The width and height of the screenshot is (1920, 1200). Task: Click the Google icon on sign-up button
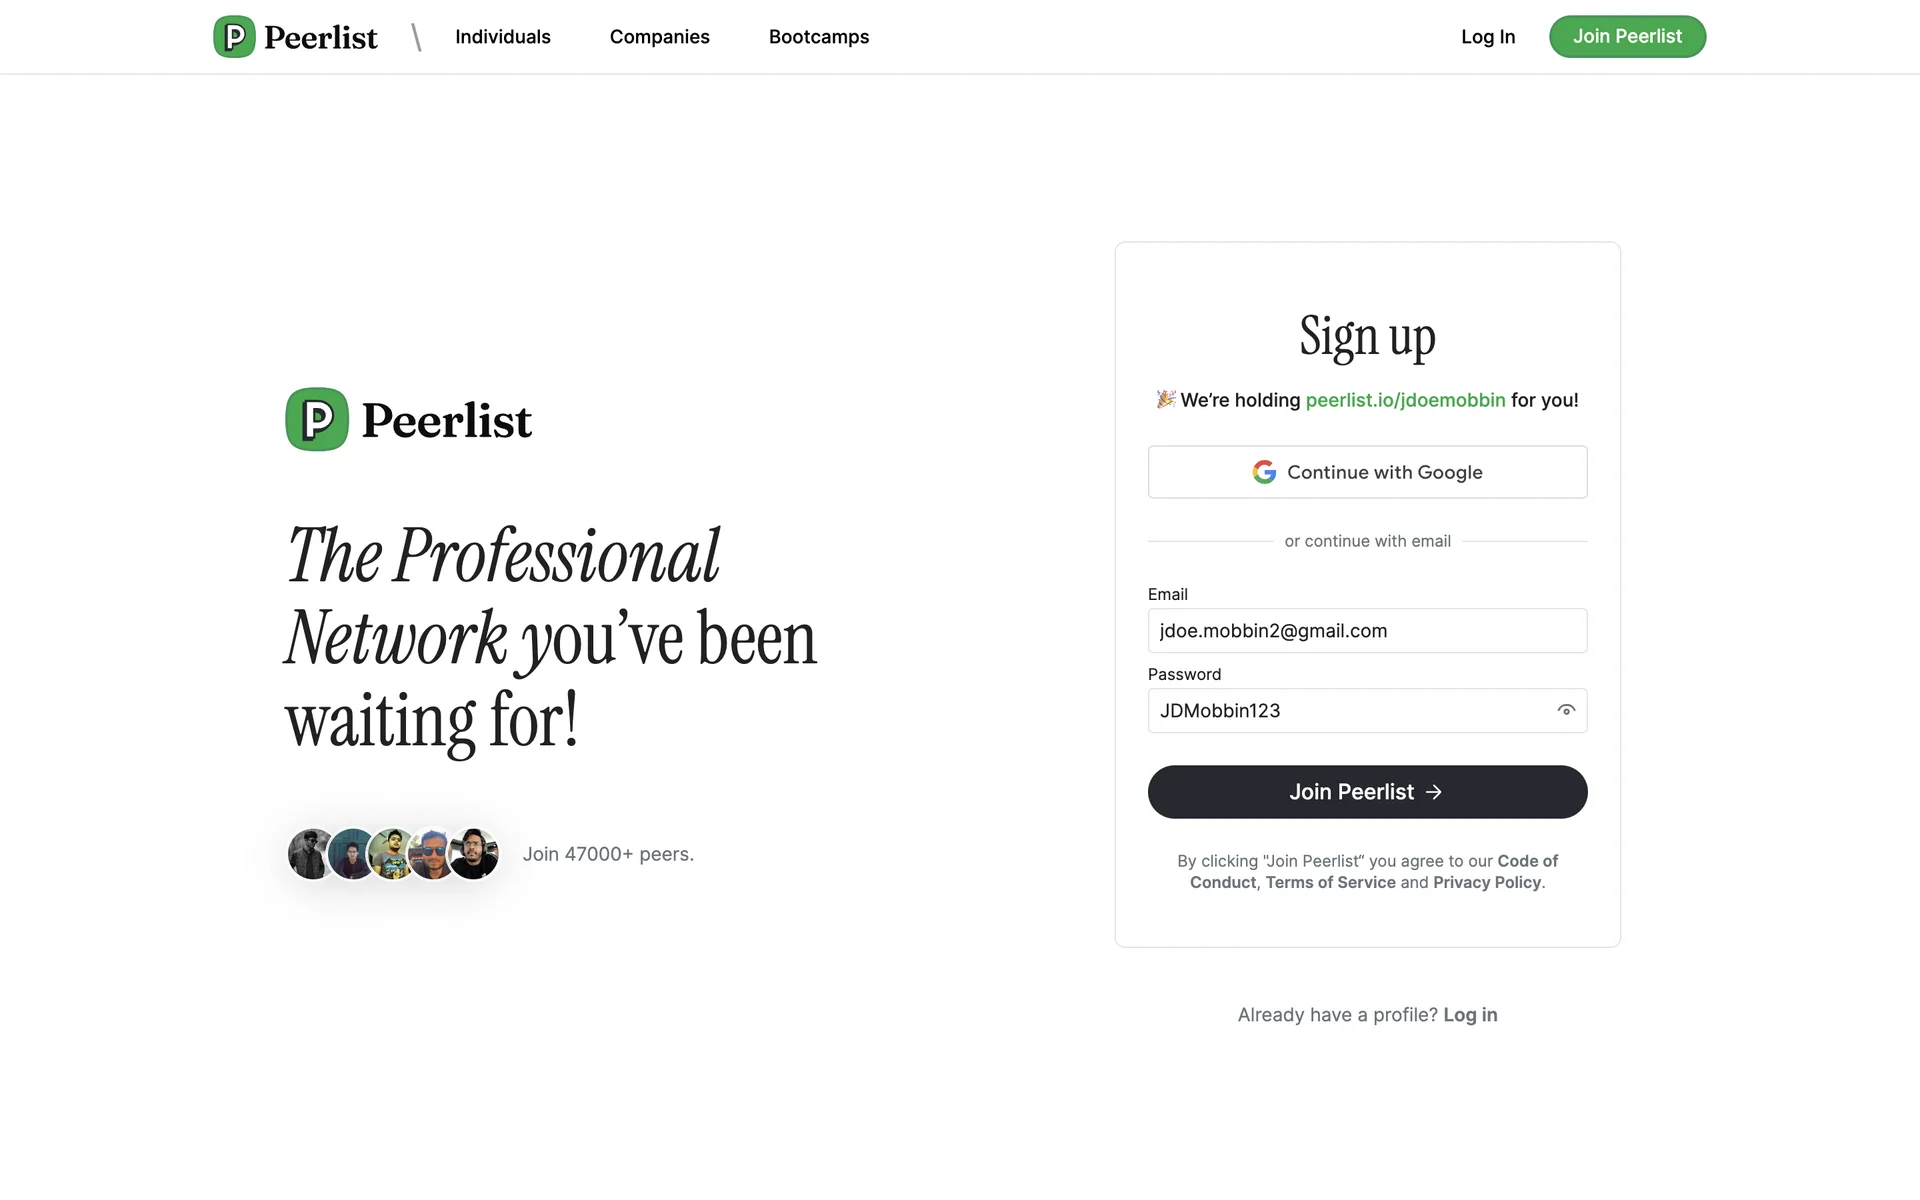pos(1264,472)
